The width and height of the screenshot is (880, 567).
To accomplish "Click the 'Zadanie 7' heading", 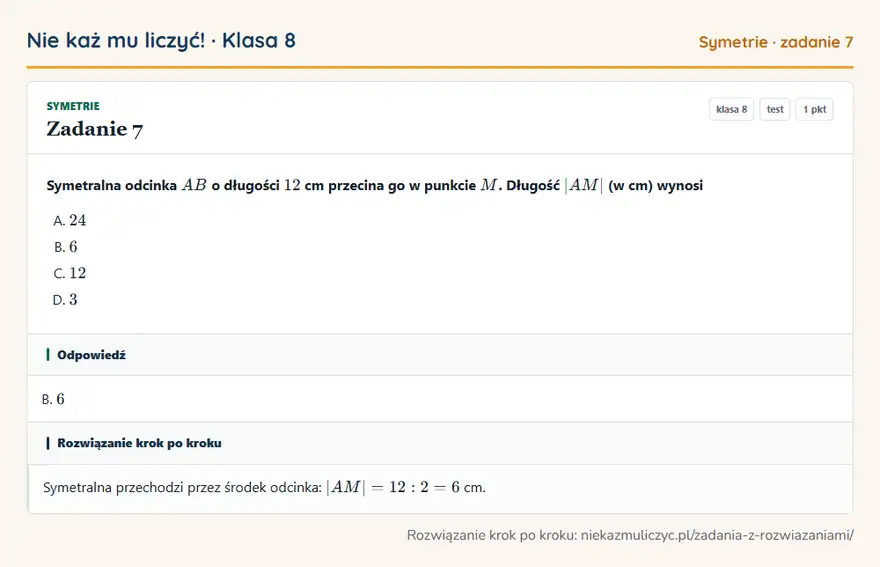I will tap(94, 129).
